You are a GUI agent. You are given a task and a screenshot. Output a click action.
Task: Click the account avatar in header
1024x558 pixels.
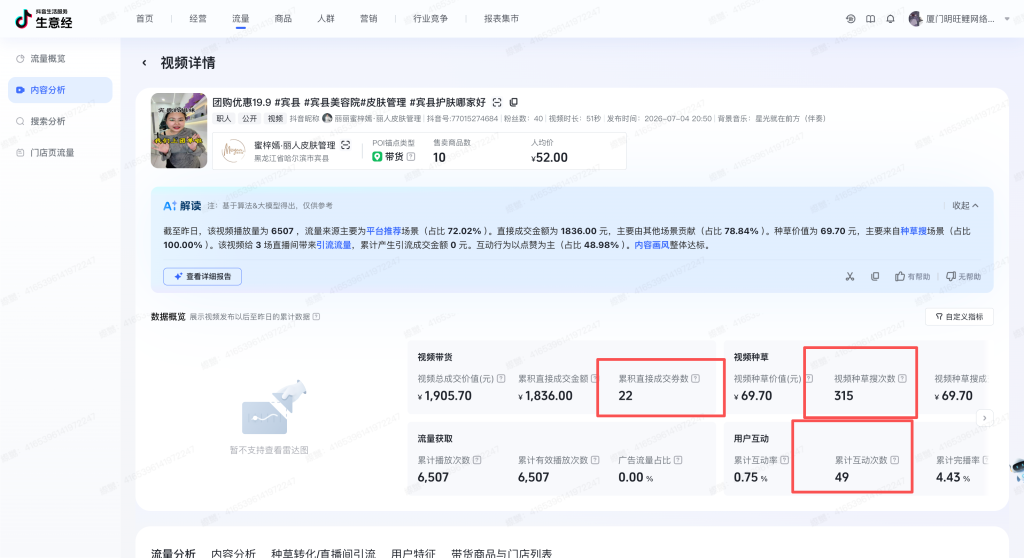click(915, 18)
